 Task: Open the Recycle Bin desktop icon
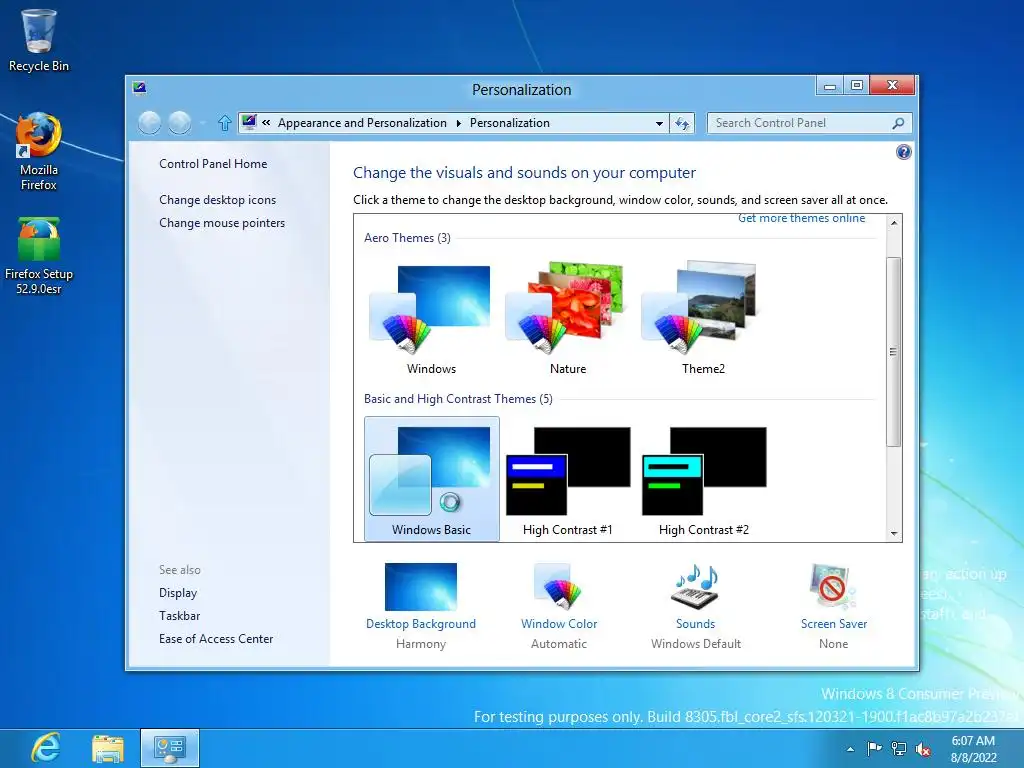pos(39,39)
